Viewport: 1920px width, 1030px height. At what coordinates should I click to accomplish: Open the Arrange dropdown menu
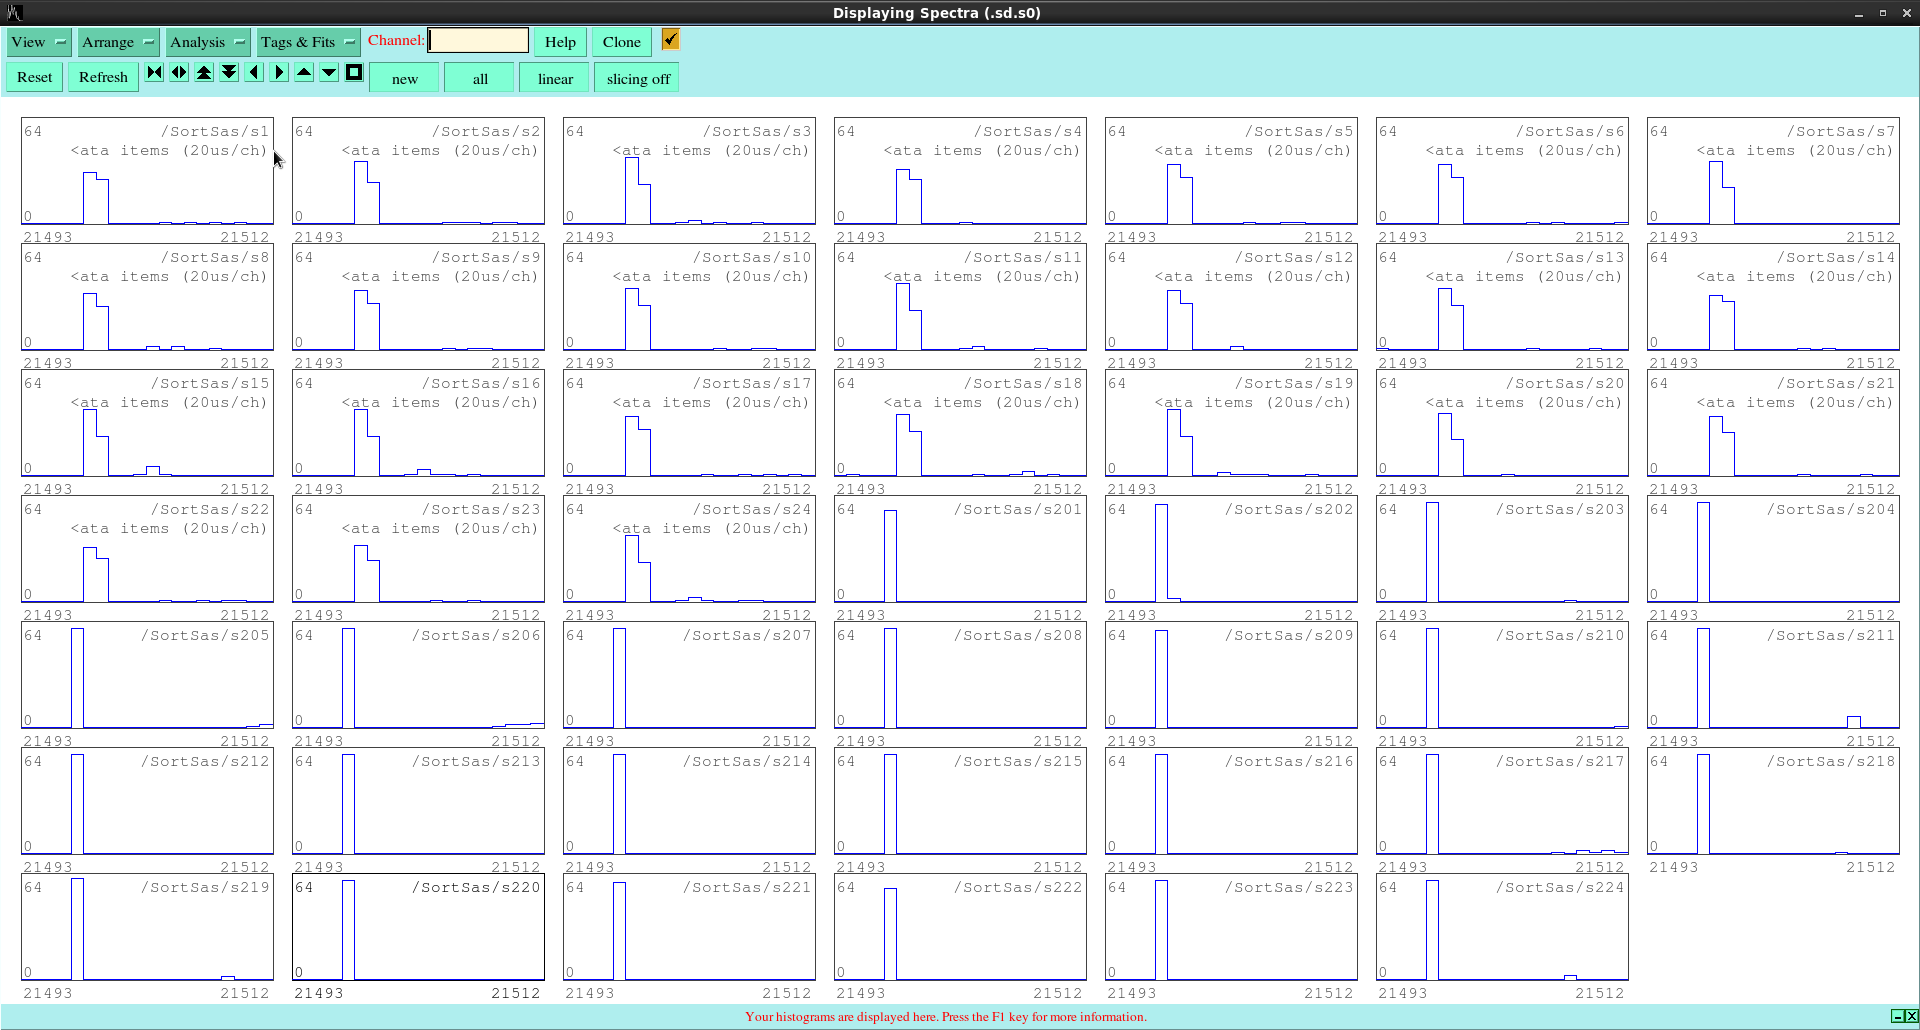click(x=118, y=42)
